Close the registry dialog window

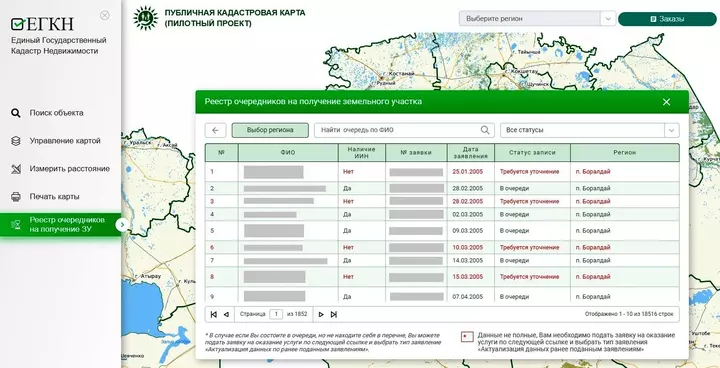coord(666,102)
